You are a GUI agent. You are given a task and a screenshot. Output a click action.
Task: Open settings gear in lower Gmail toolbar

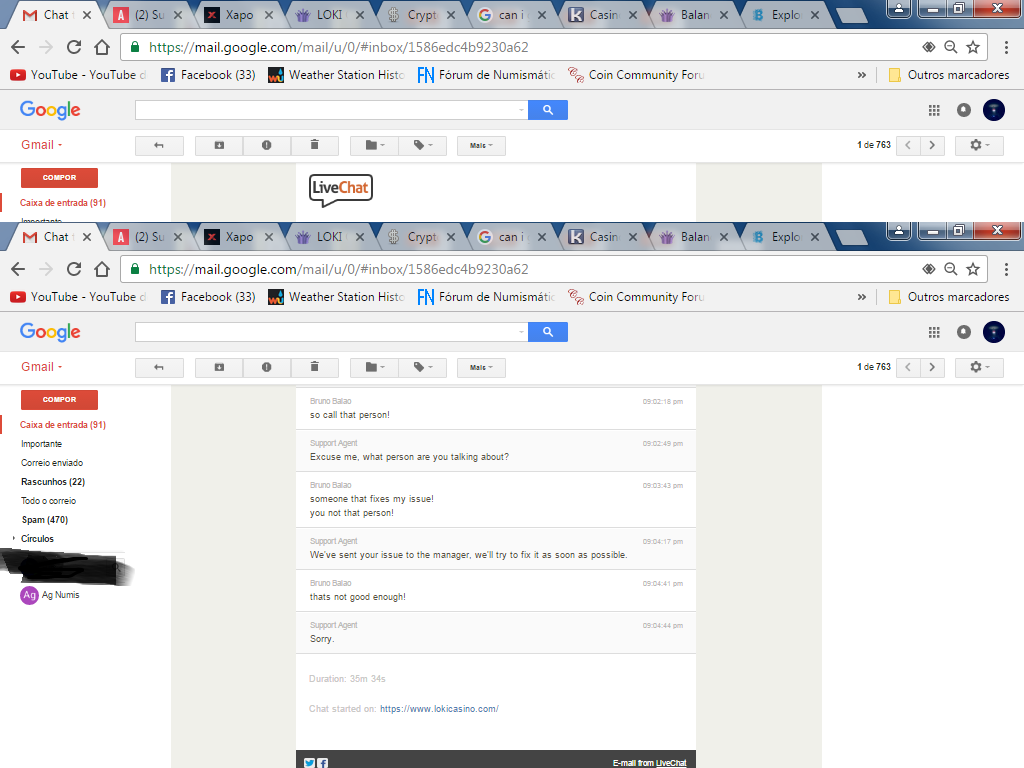(x=979, y=367)
